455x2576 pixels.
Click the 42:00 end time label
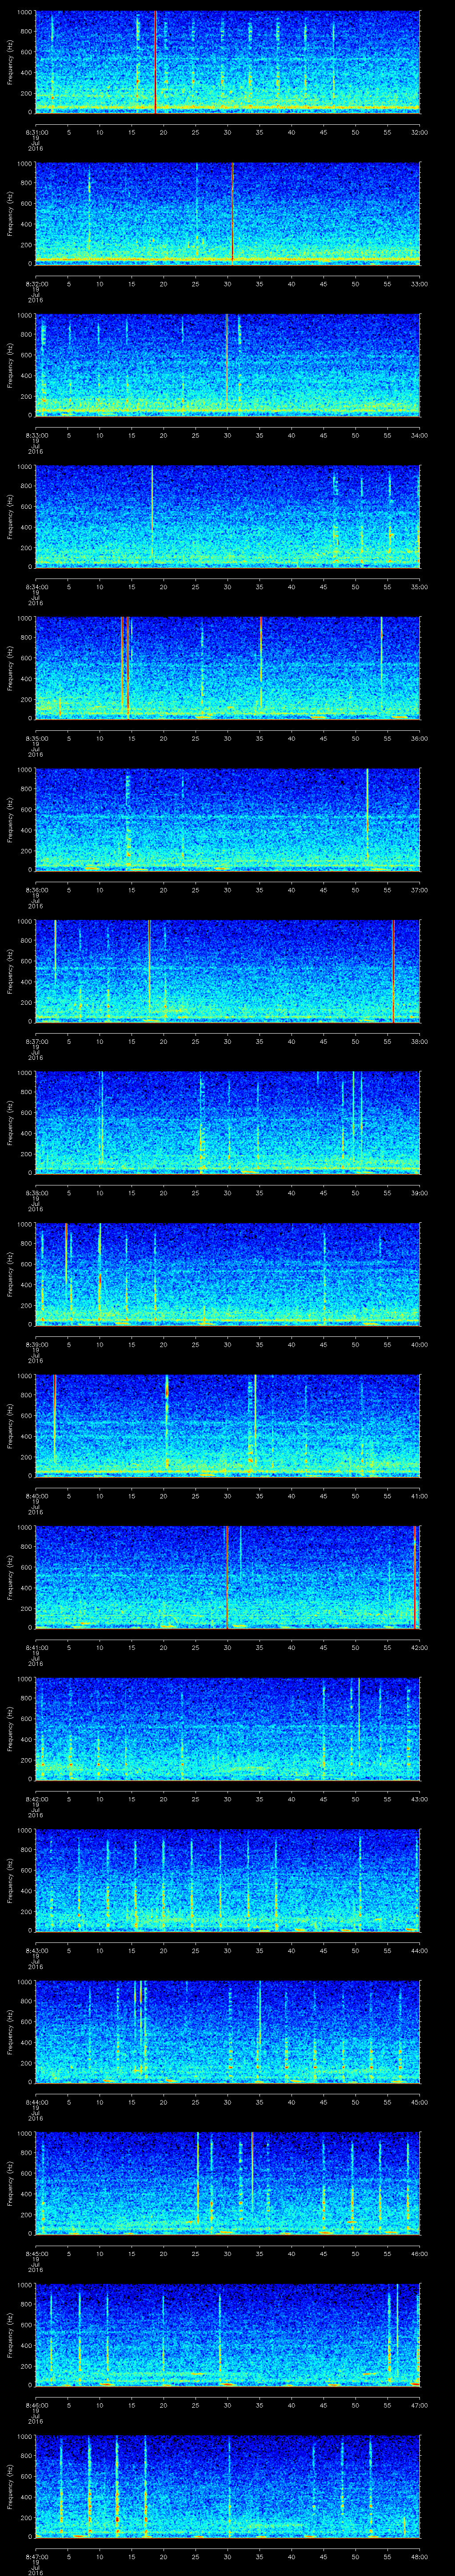click(x=419, y=1647)
